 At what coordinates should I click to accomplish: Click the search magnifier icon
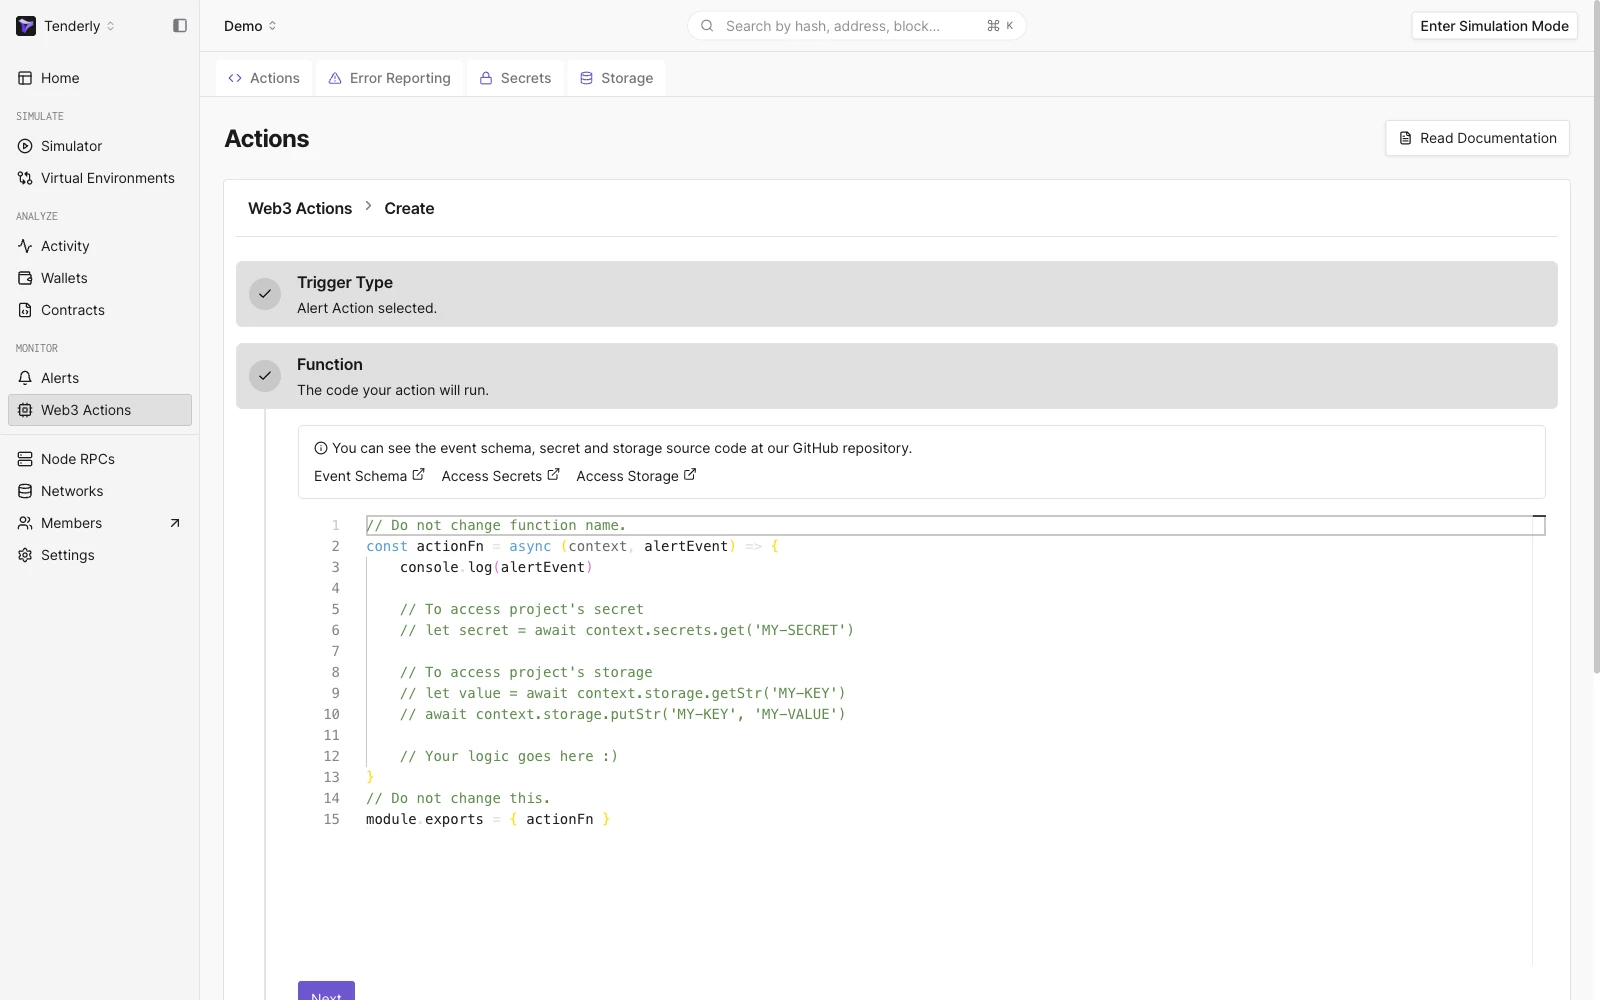click(707, 26)
